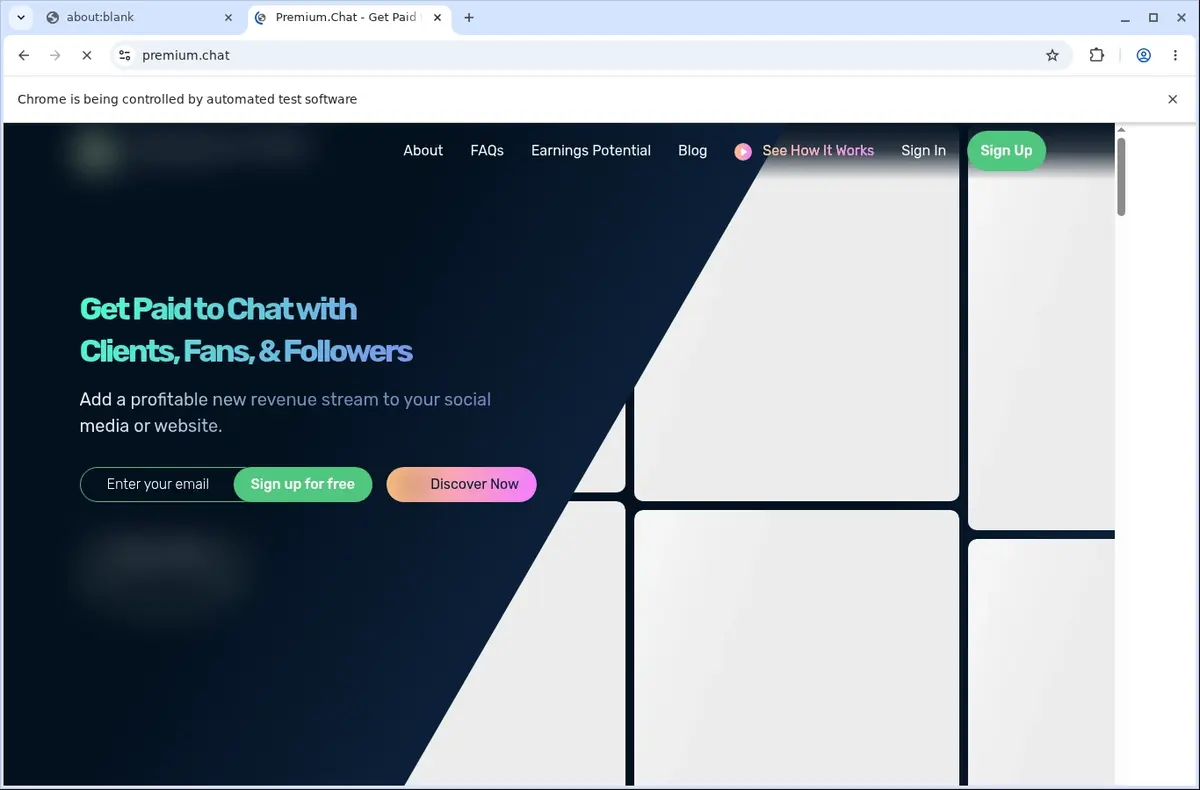Open Chrome's three-dot menu
The image size is (1200, 790).
pyautogui.click(x=1173, y=55)
